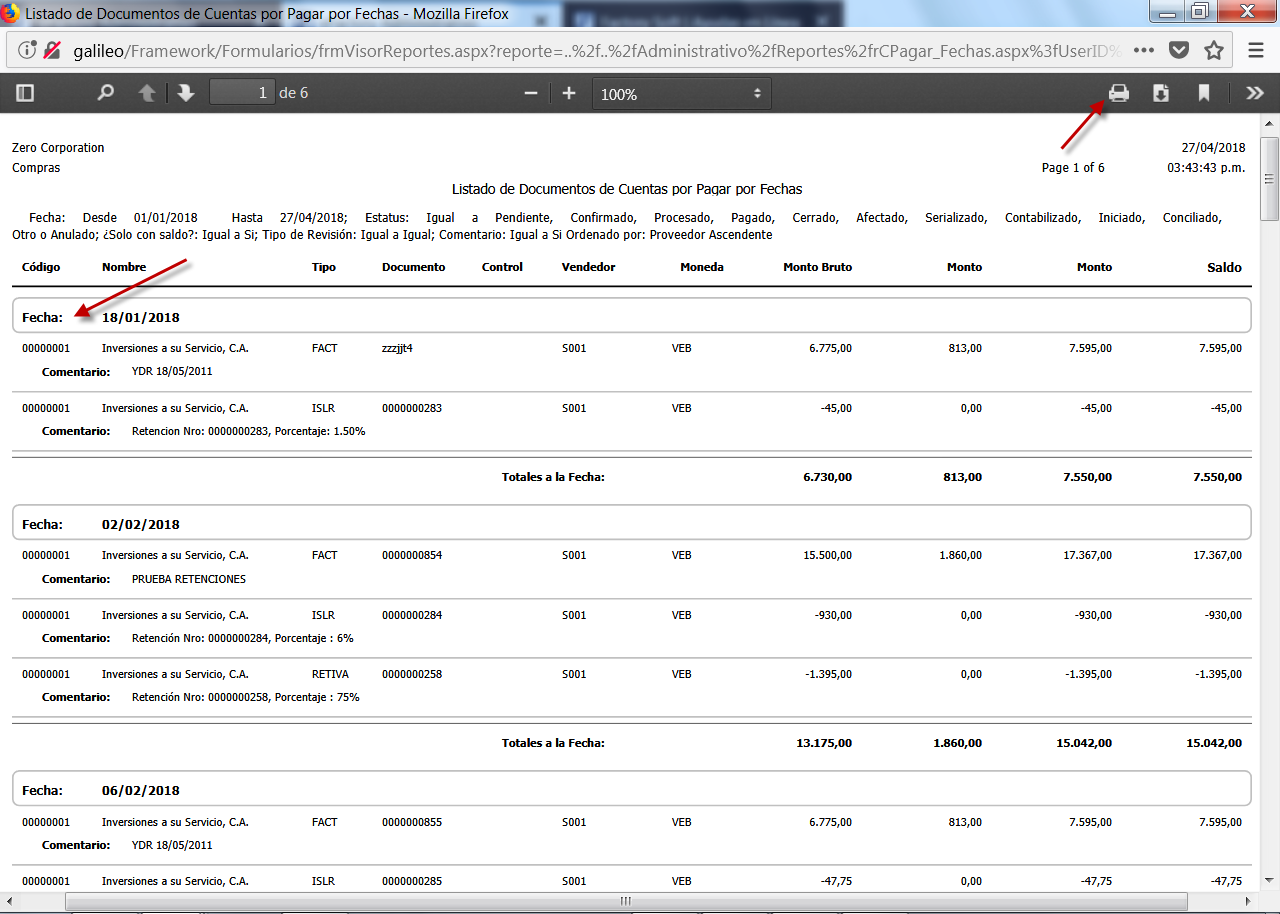The height and width of the screenshot is (914, 1280).
Task: Click the page number input field
Action: [242, 93]
